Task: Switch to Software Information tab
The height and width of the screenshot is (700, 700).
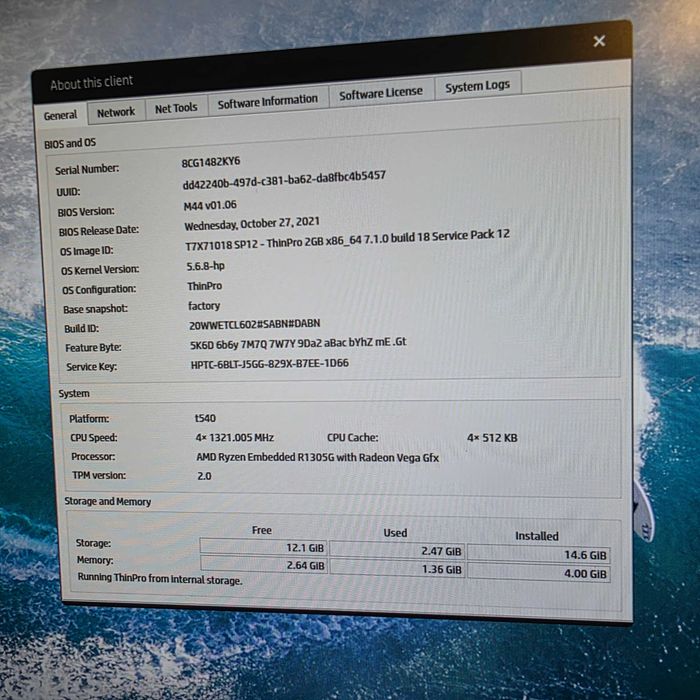Action: click(268, 102)
